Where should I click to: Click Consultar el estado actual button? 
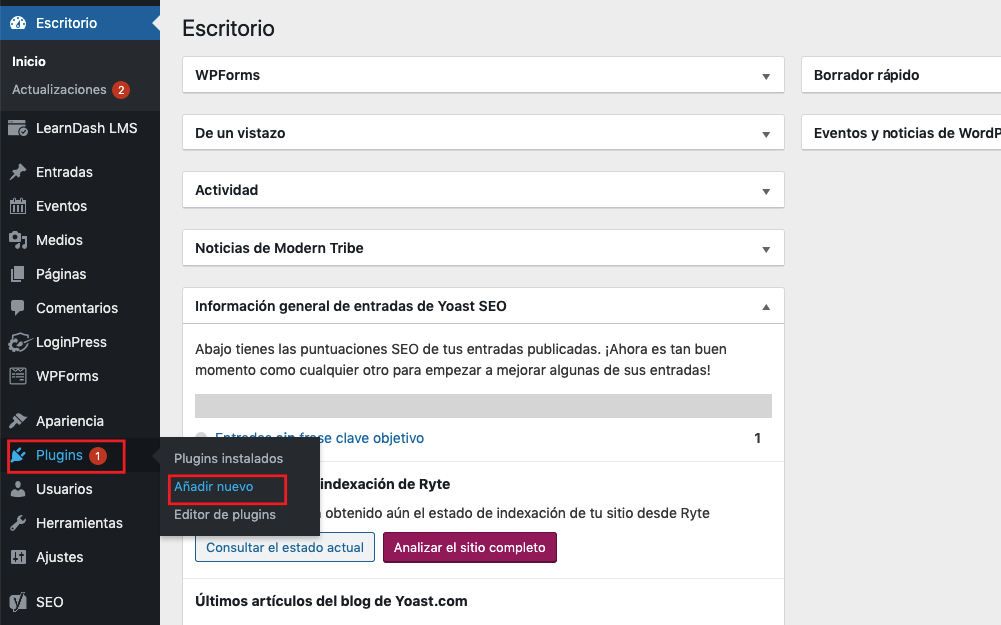pos(285,547)
